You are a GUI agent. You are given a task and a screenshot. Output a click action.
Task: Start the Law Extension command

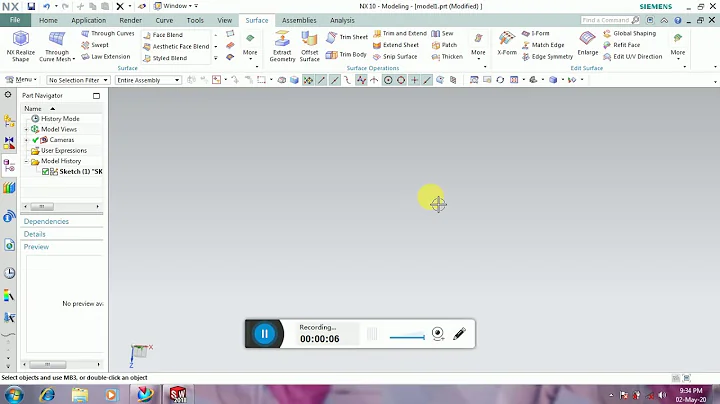(x=106, y=56)
